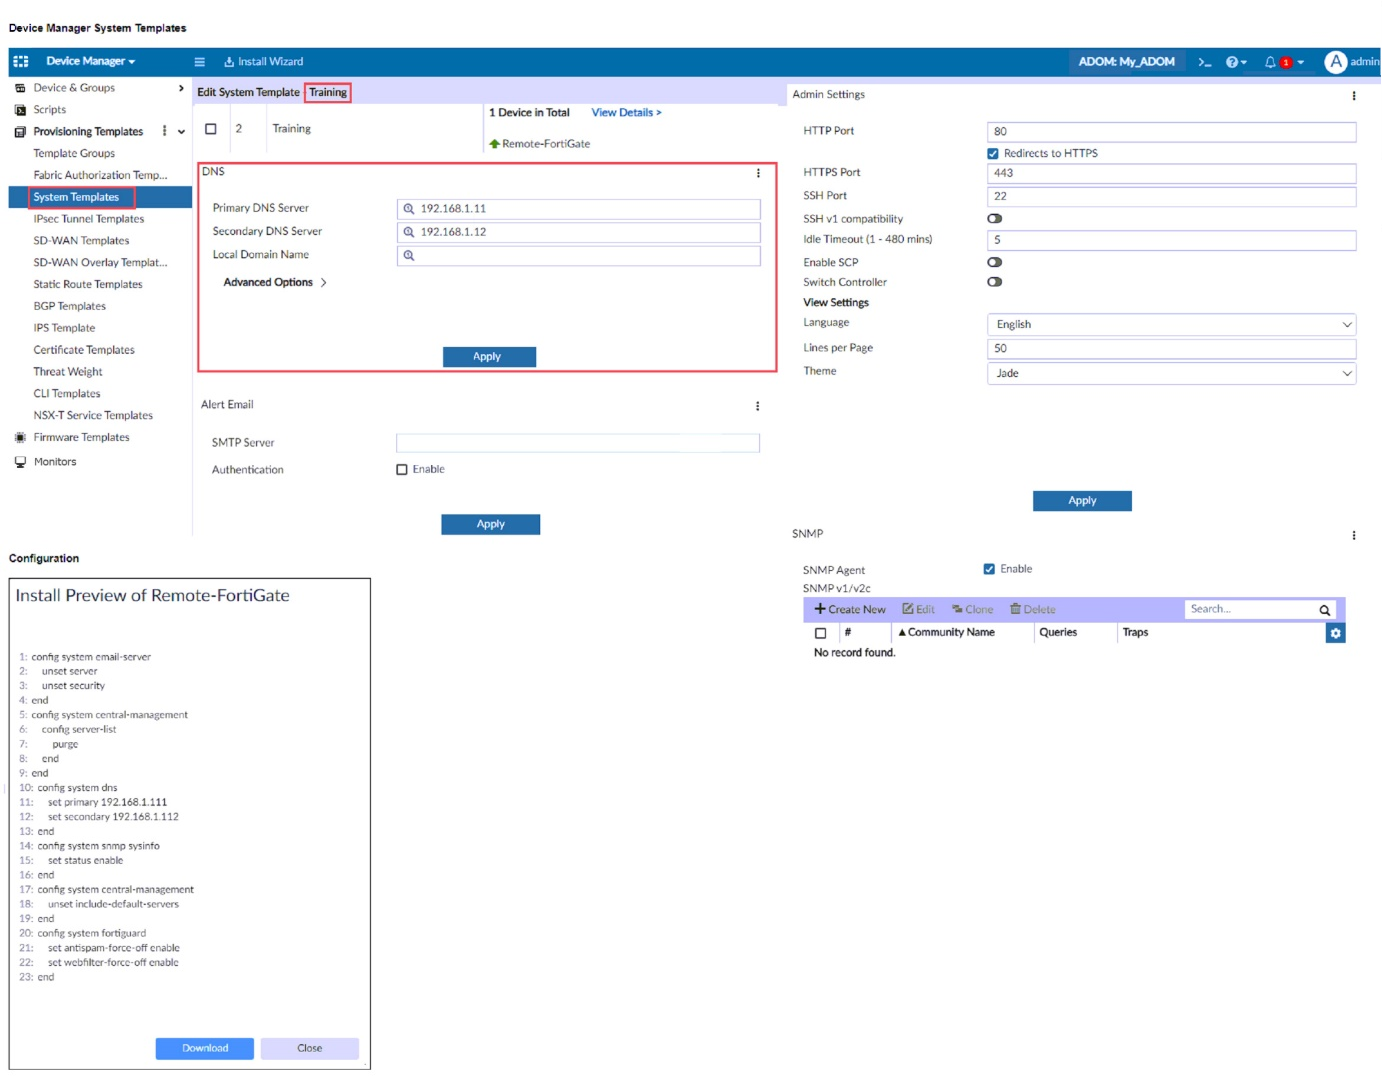This screenshot has height=1084, width=1382.
Task: Open Alert Email widget kebab menu
Action: 757,406
